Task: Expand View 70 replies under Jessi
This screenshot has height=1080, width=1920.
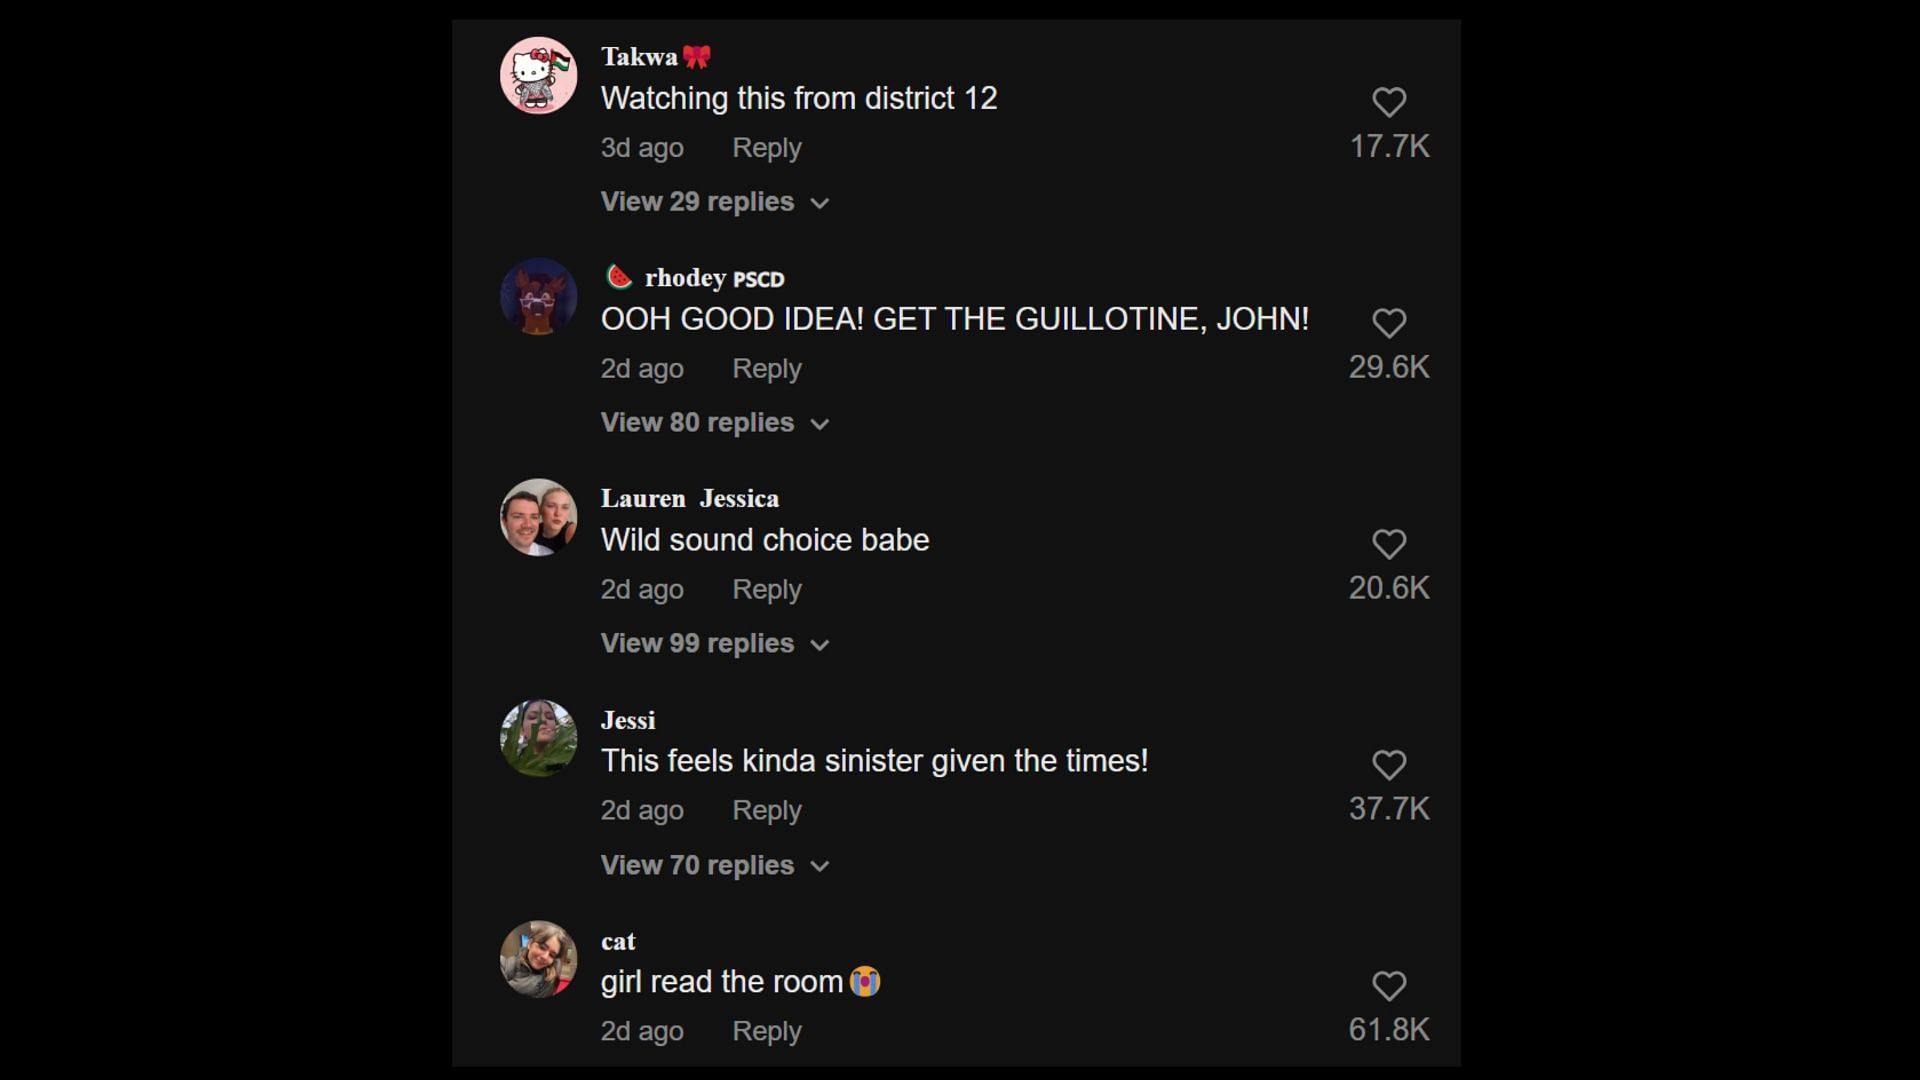Action: (715, 865)
